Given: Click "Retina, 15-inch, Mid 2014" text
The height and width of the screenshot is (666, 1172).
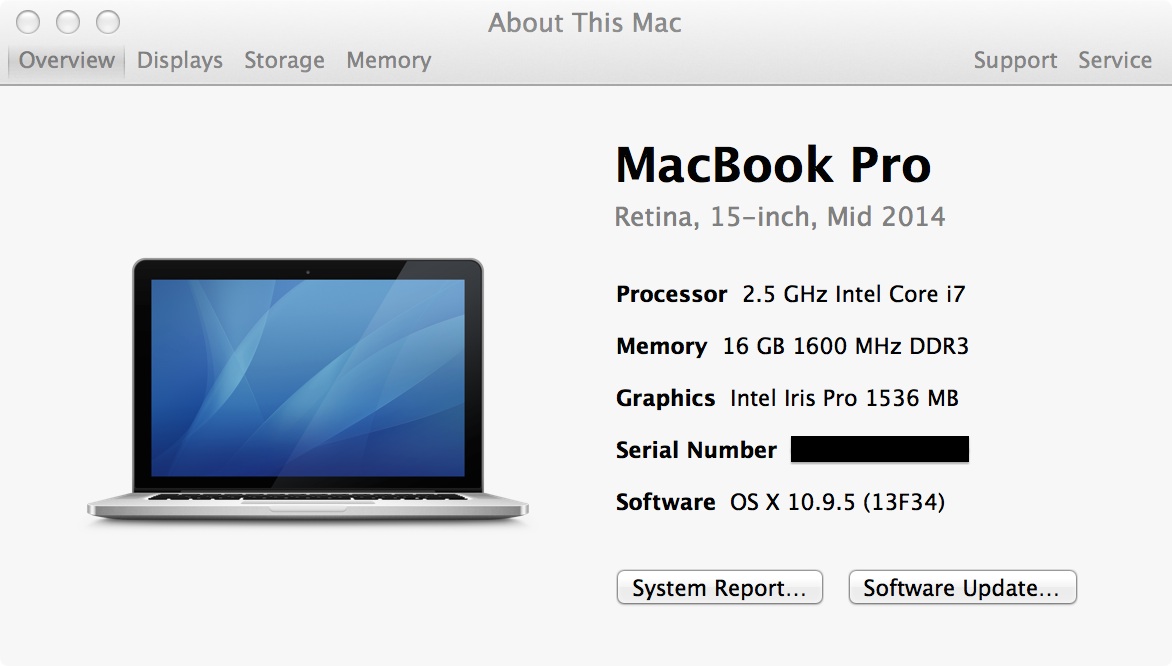Looking at the screenshot, I should pos(780,217).
